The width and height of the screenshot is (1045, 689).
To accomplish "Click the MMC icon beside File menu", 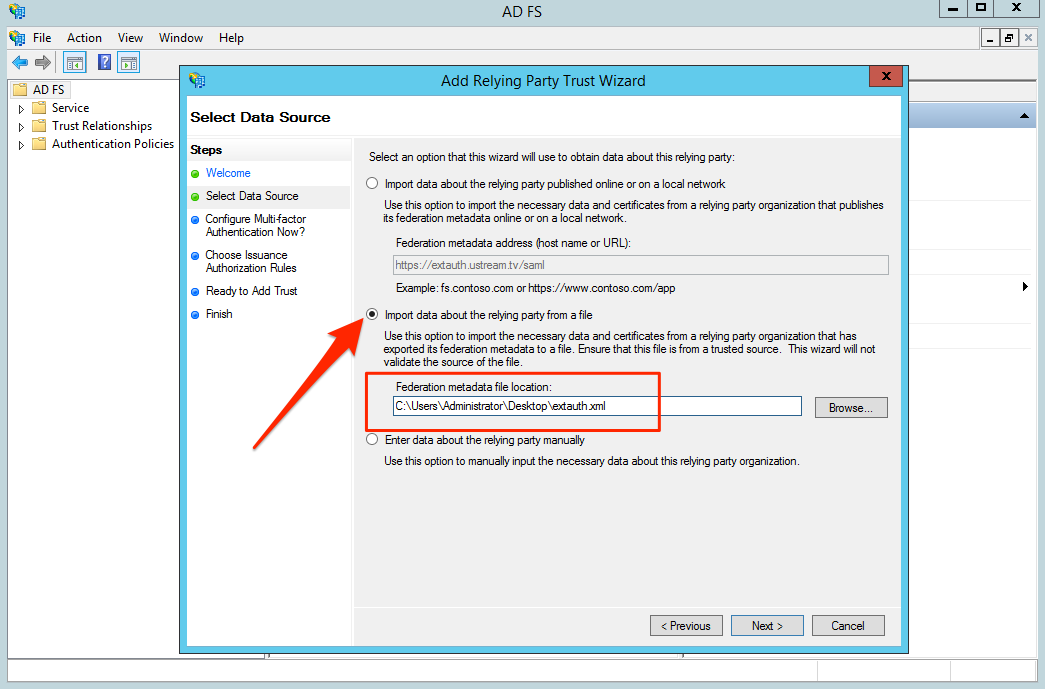I will pos(17,38).
